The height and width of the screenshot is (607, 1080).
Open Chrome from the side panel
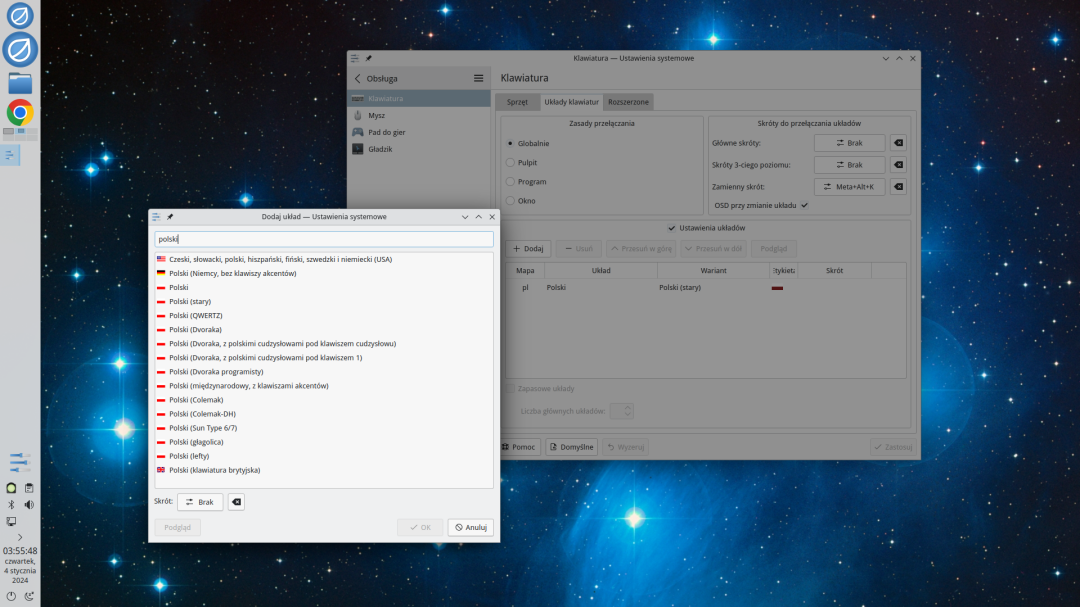tap(20, 112)
